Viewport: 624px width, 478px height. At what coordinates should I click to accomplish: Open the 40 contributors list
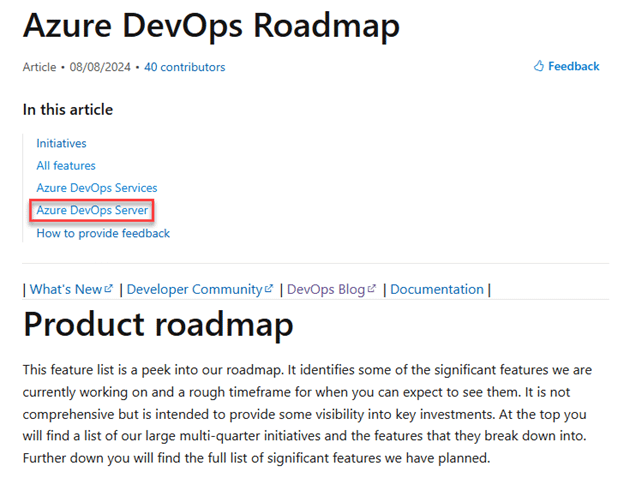(184, 67)
